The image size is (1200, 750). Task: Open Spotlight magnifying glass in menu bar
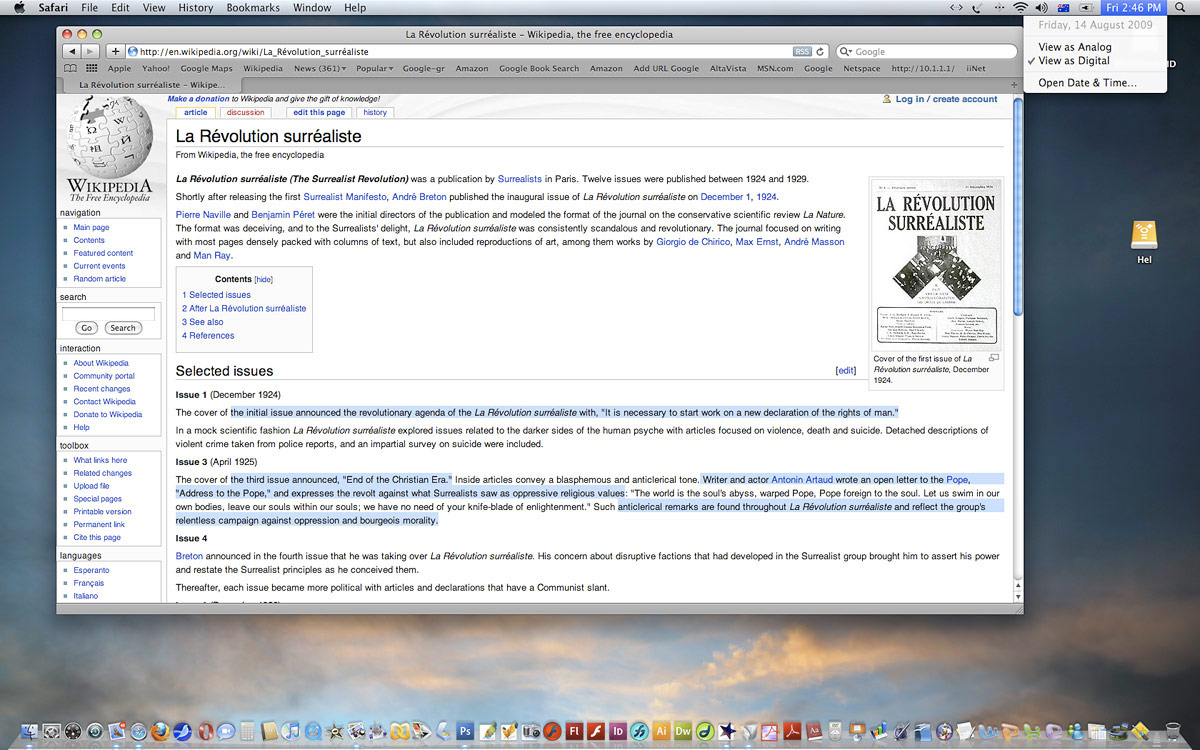pyautogui.click(x=1180, y=8)
